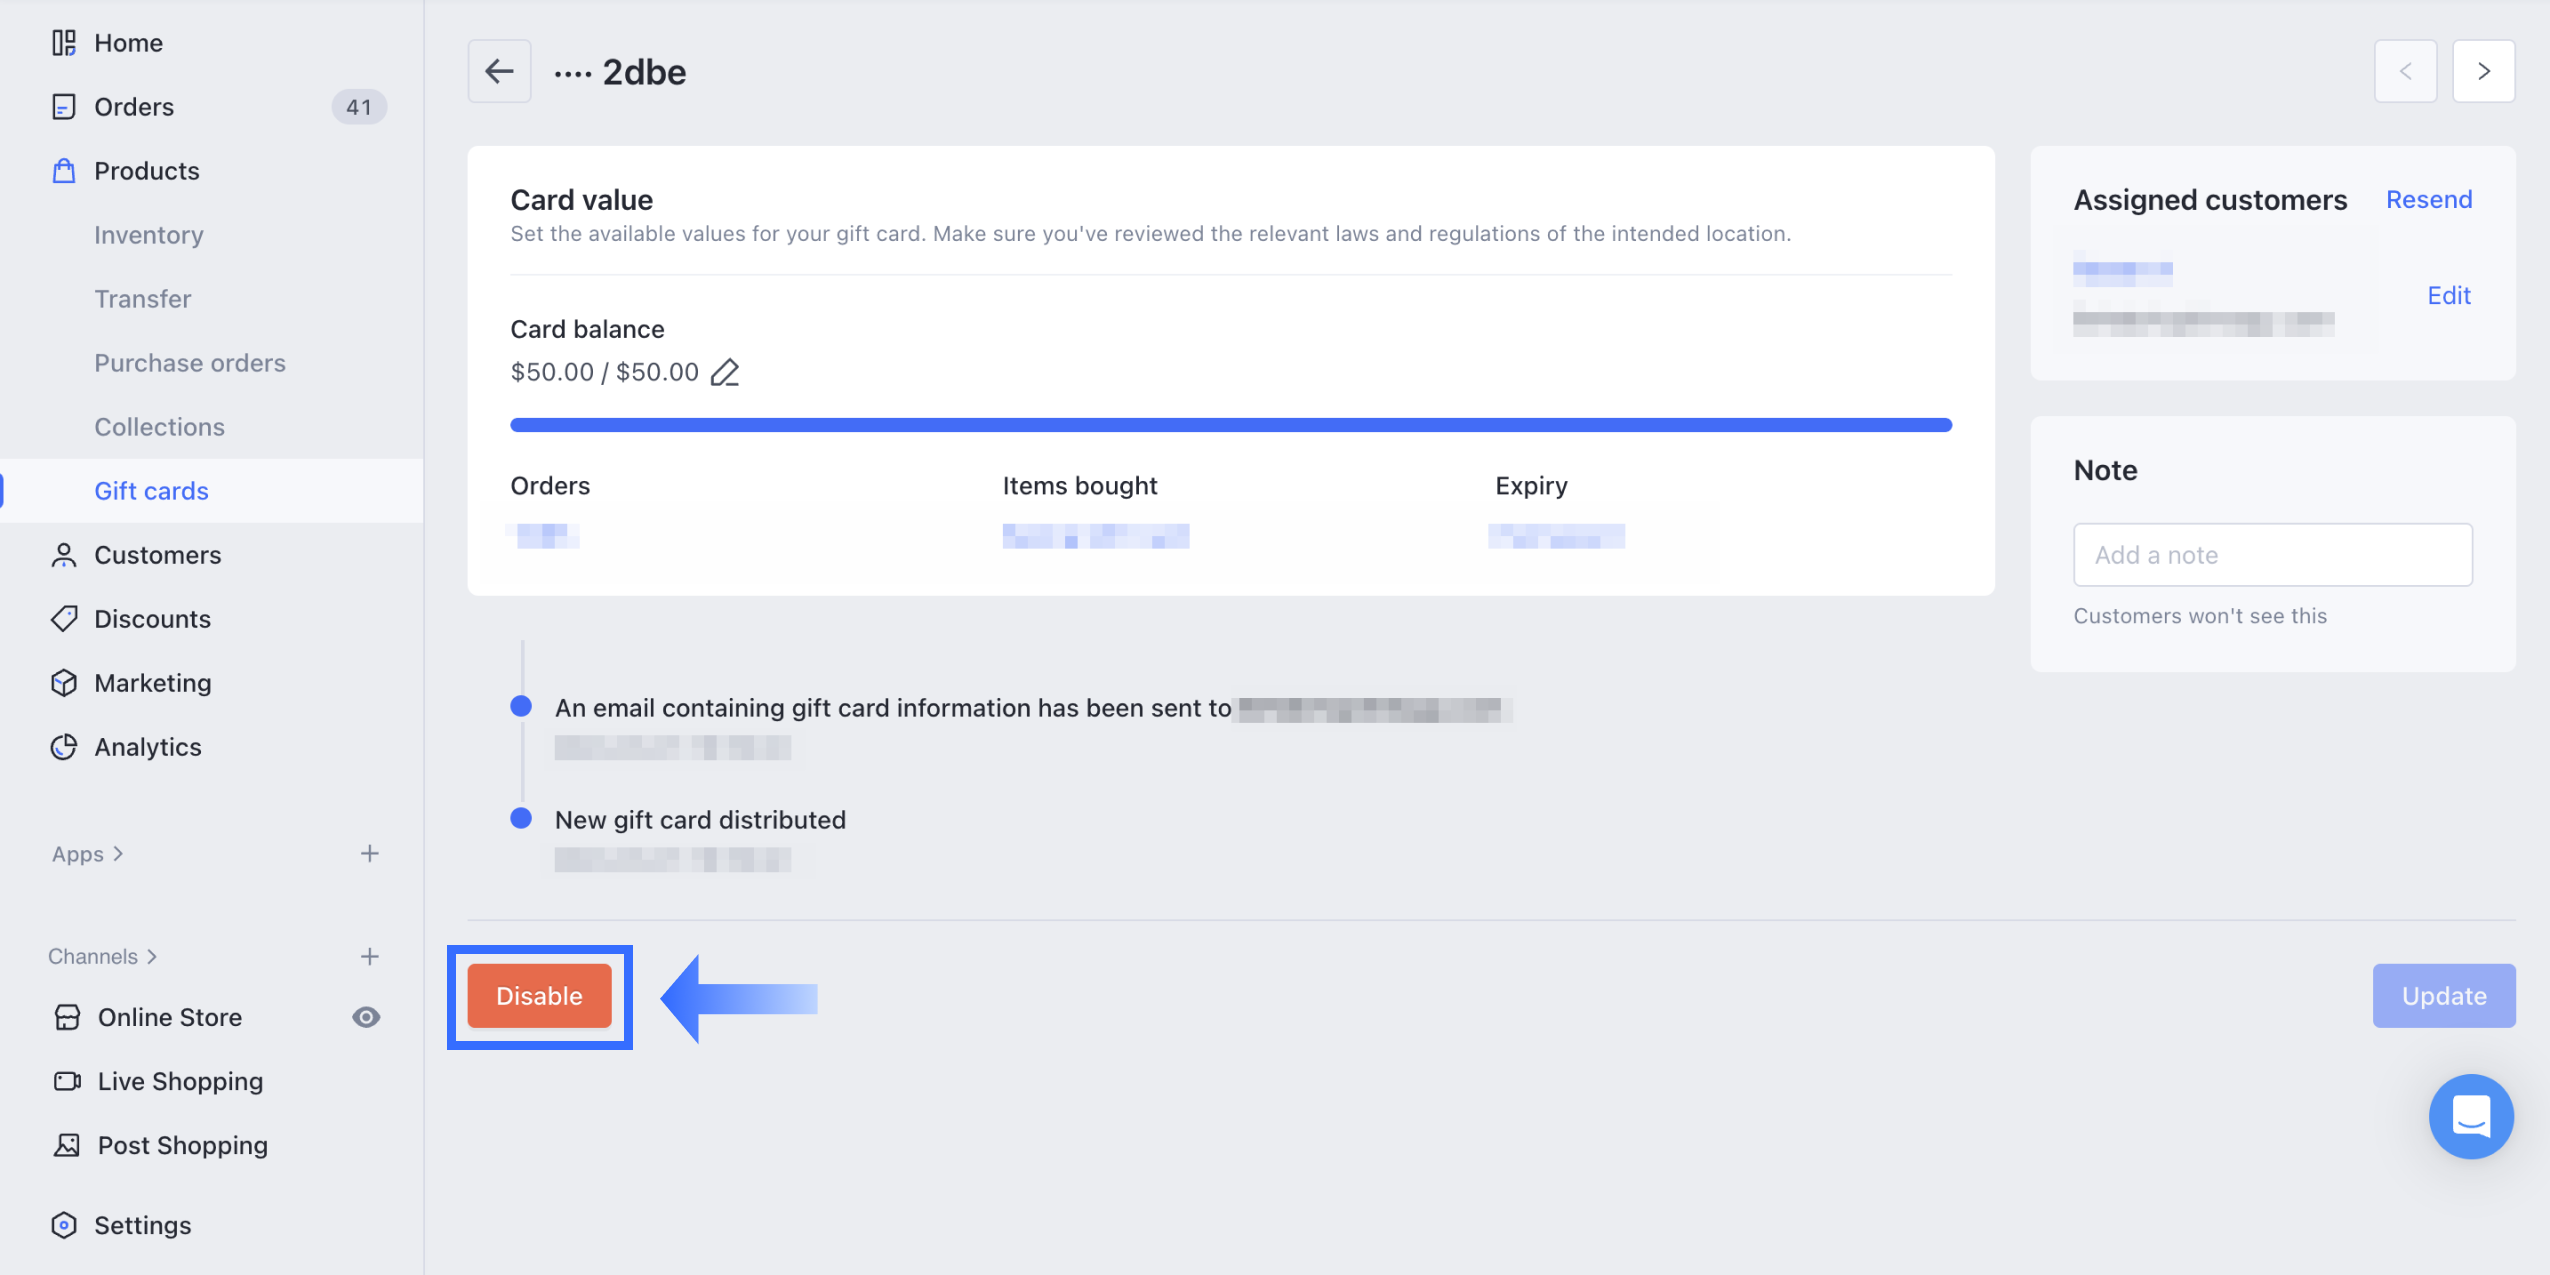The image size is (2550, 1275).
Task: Click the Edit link for the assigned customer
Action: pyautogui.click(x=2448, y=295)
